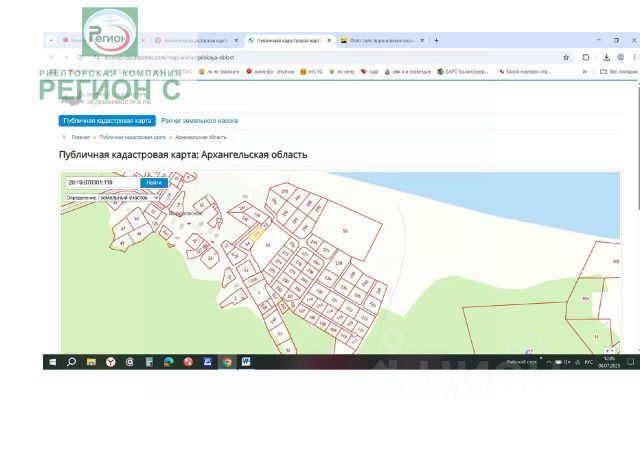Select parcel 236 on the map
The width and height of the screenshot is (640, 452).
[338, 263]
